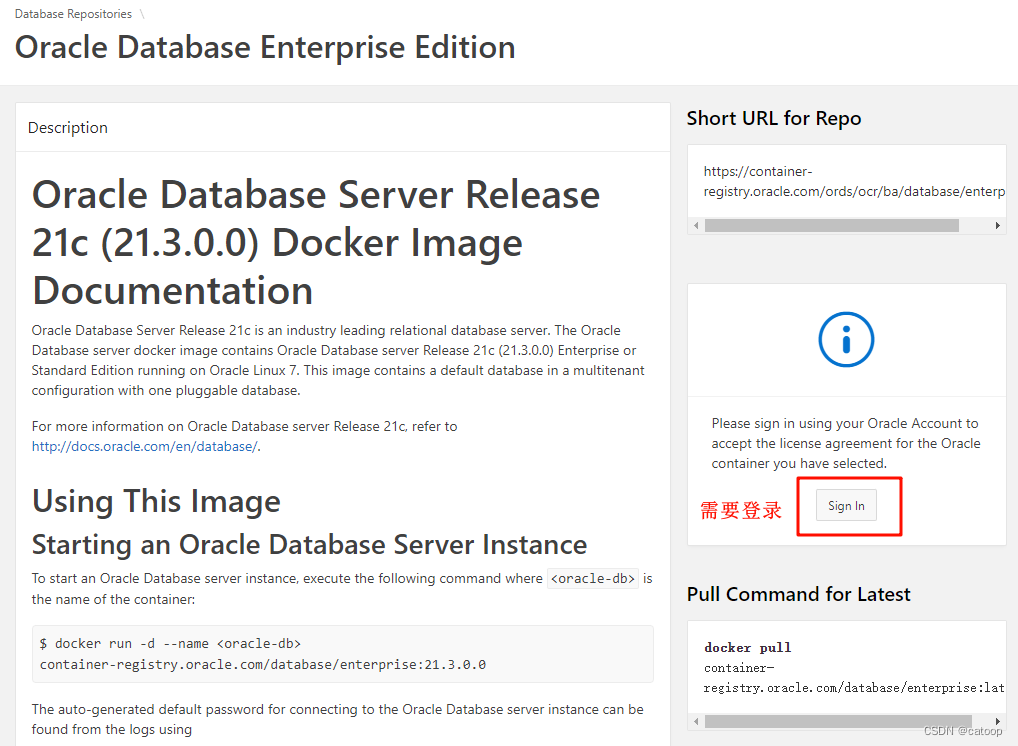Viewport: 1018px width, 746px height.
Task: Click the Sign In prompt message text
Action: click(846, 443)
